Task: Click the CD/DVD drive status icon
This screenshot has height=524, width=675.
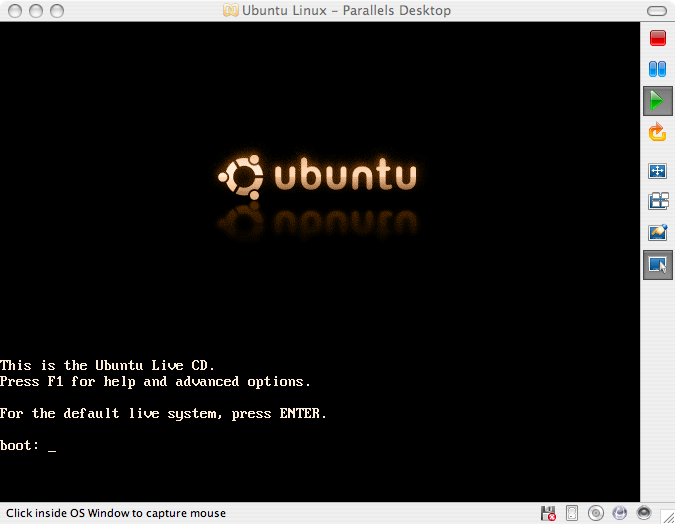Action: (x=596, y=513)
